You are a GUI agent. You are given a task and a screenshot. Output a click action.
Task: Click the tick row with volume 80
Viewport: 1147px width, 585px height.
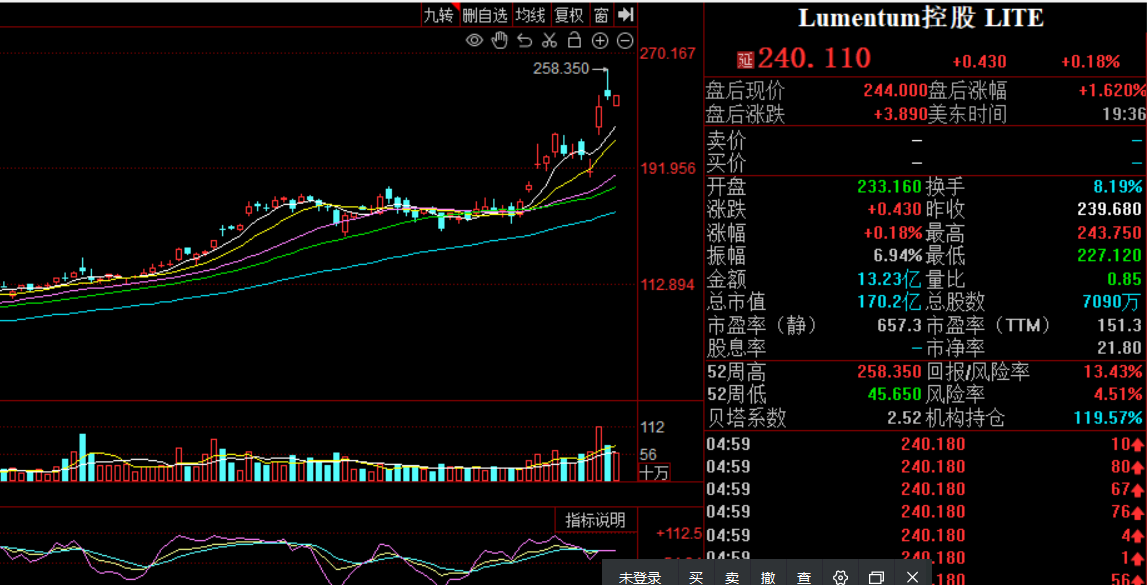925,467
